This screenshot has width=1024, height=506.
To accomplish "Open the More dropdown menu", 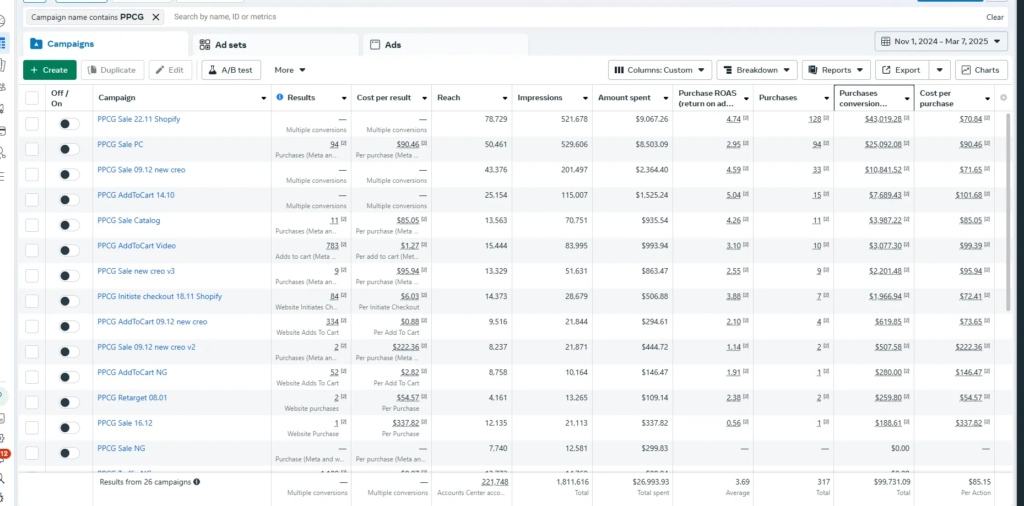I will point(290,70).
